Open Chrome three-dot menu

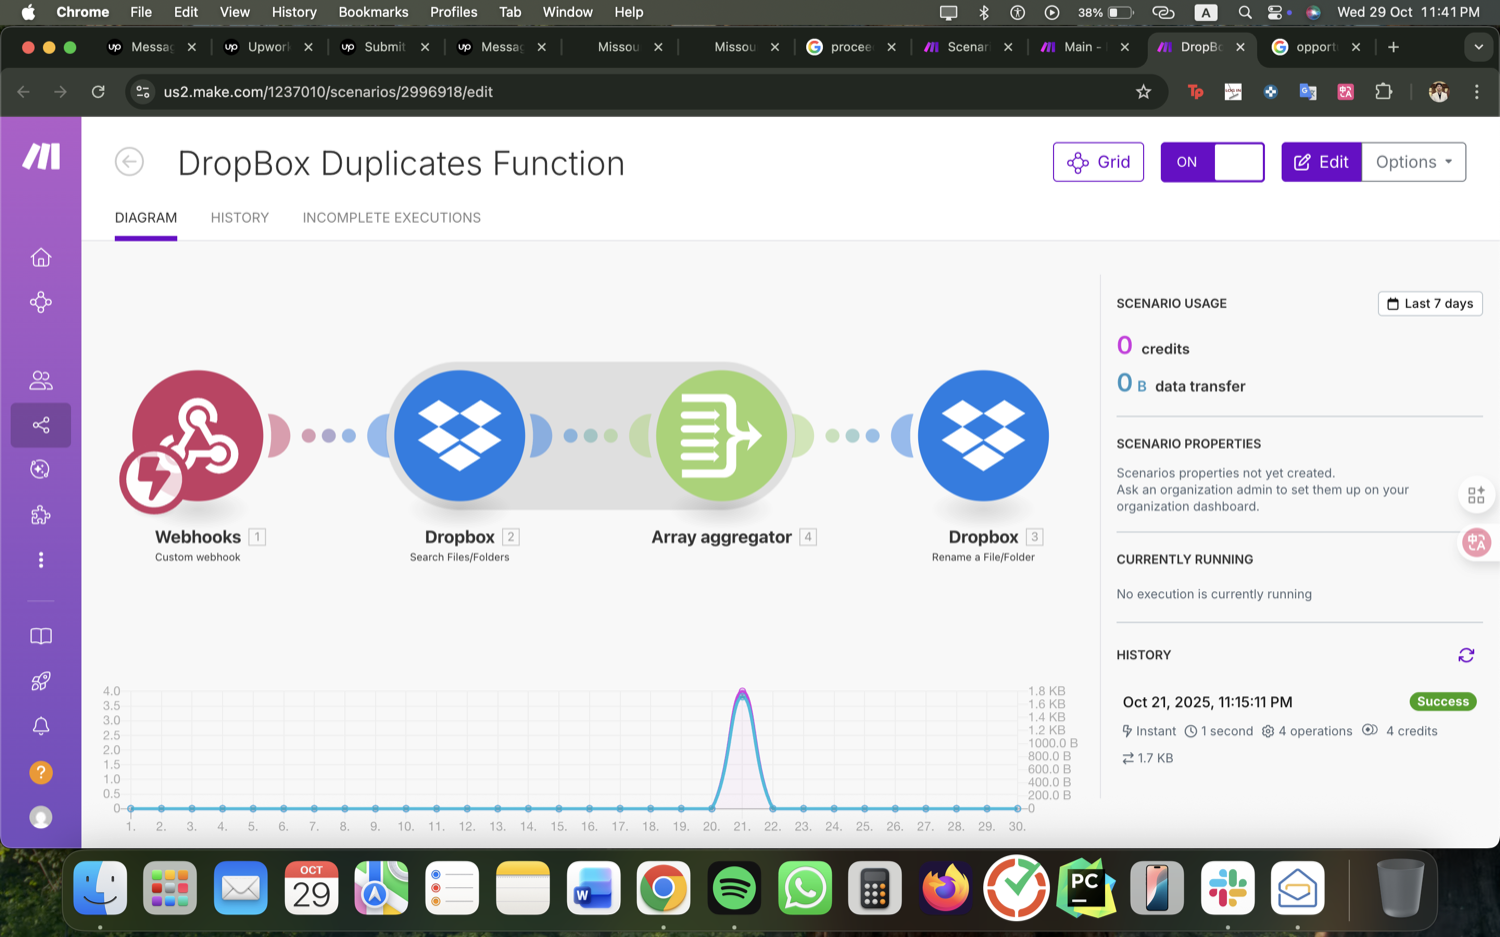(x=1476, y=92)
